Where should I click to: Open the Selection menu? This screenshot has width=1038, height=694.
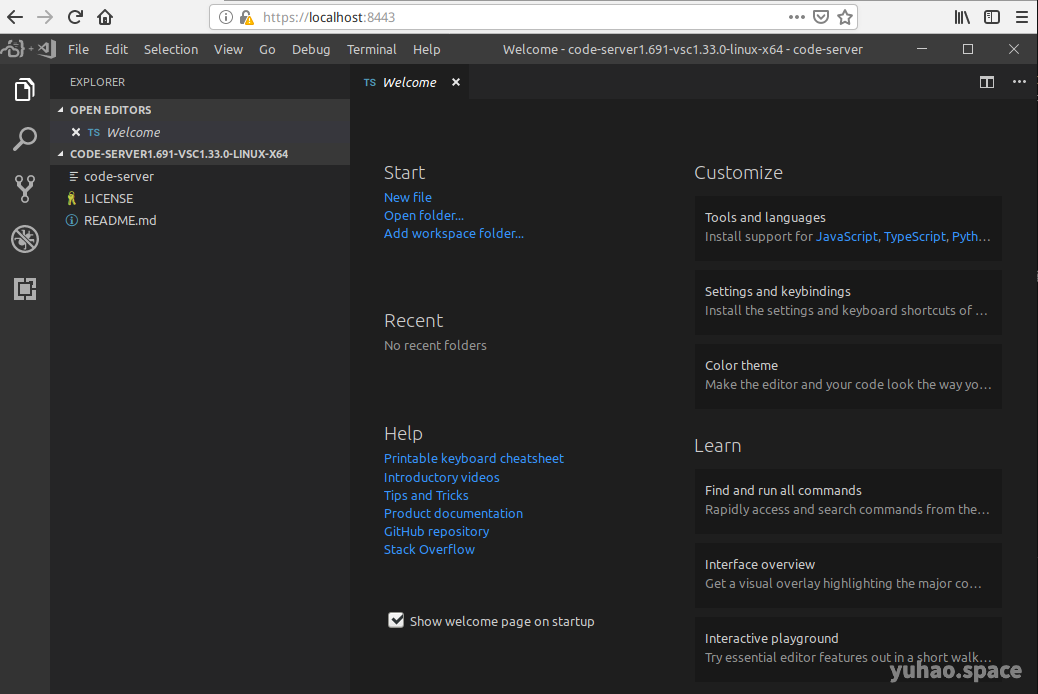(171, 49)
